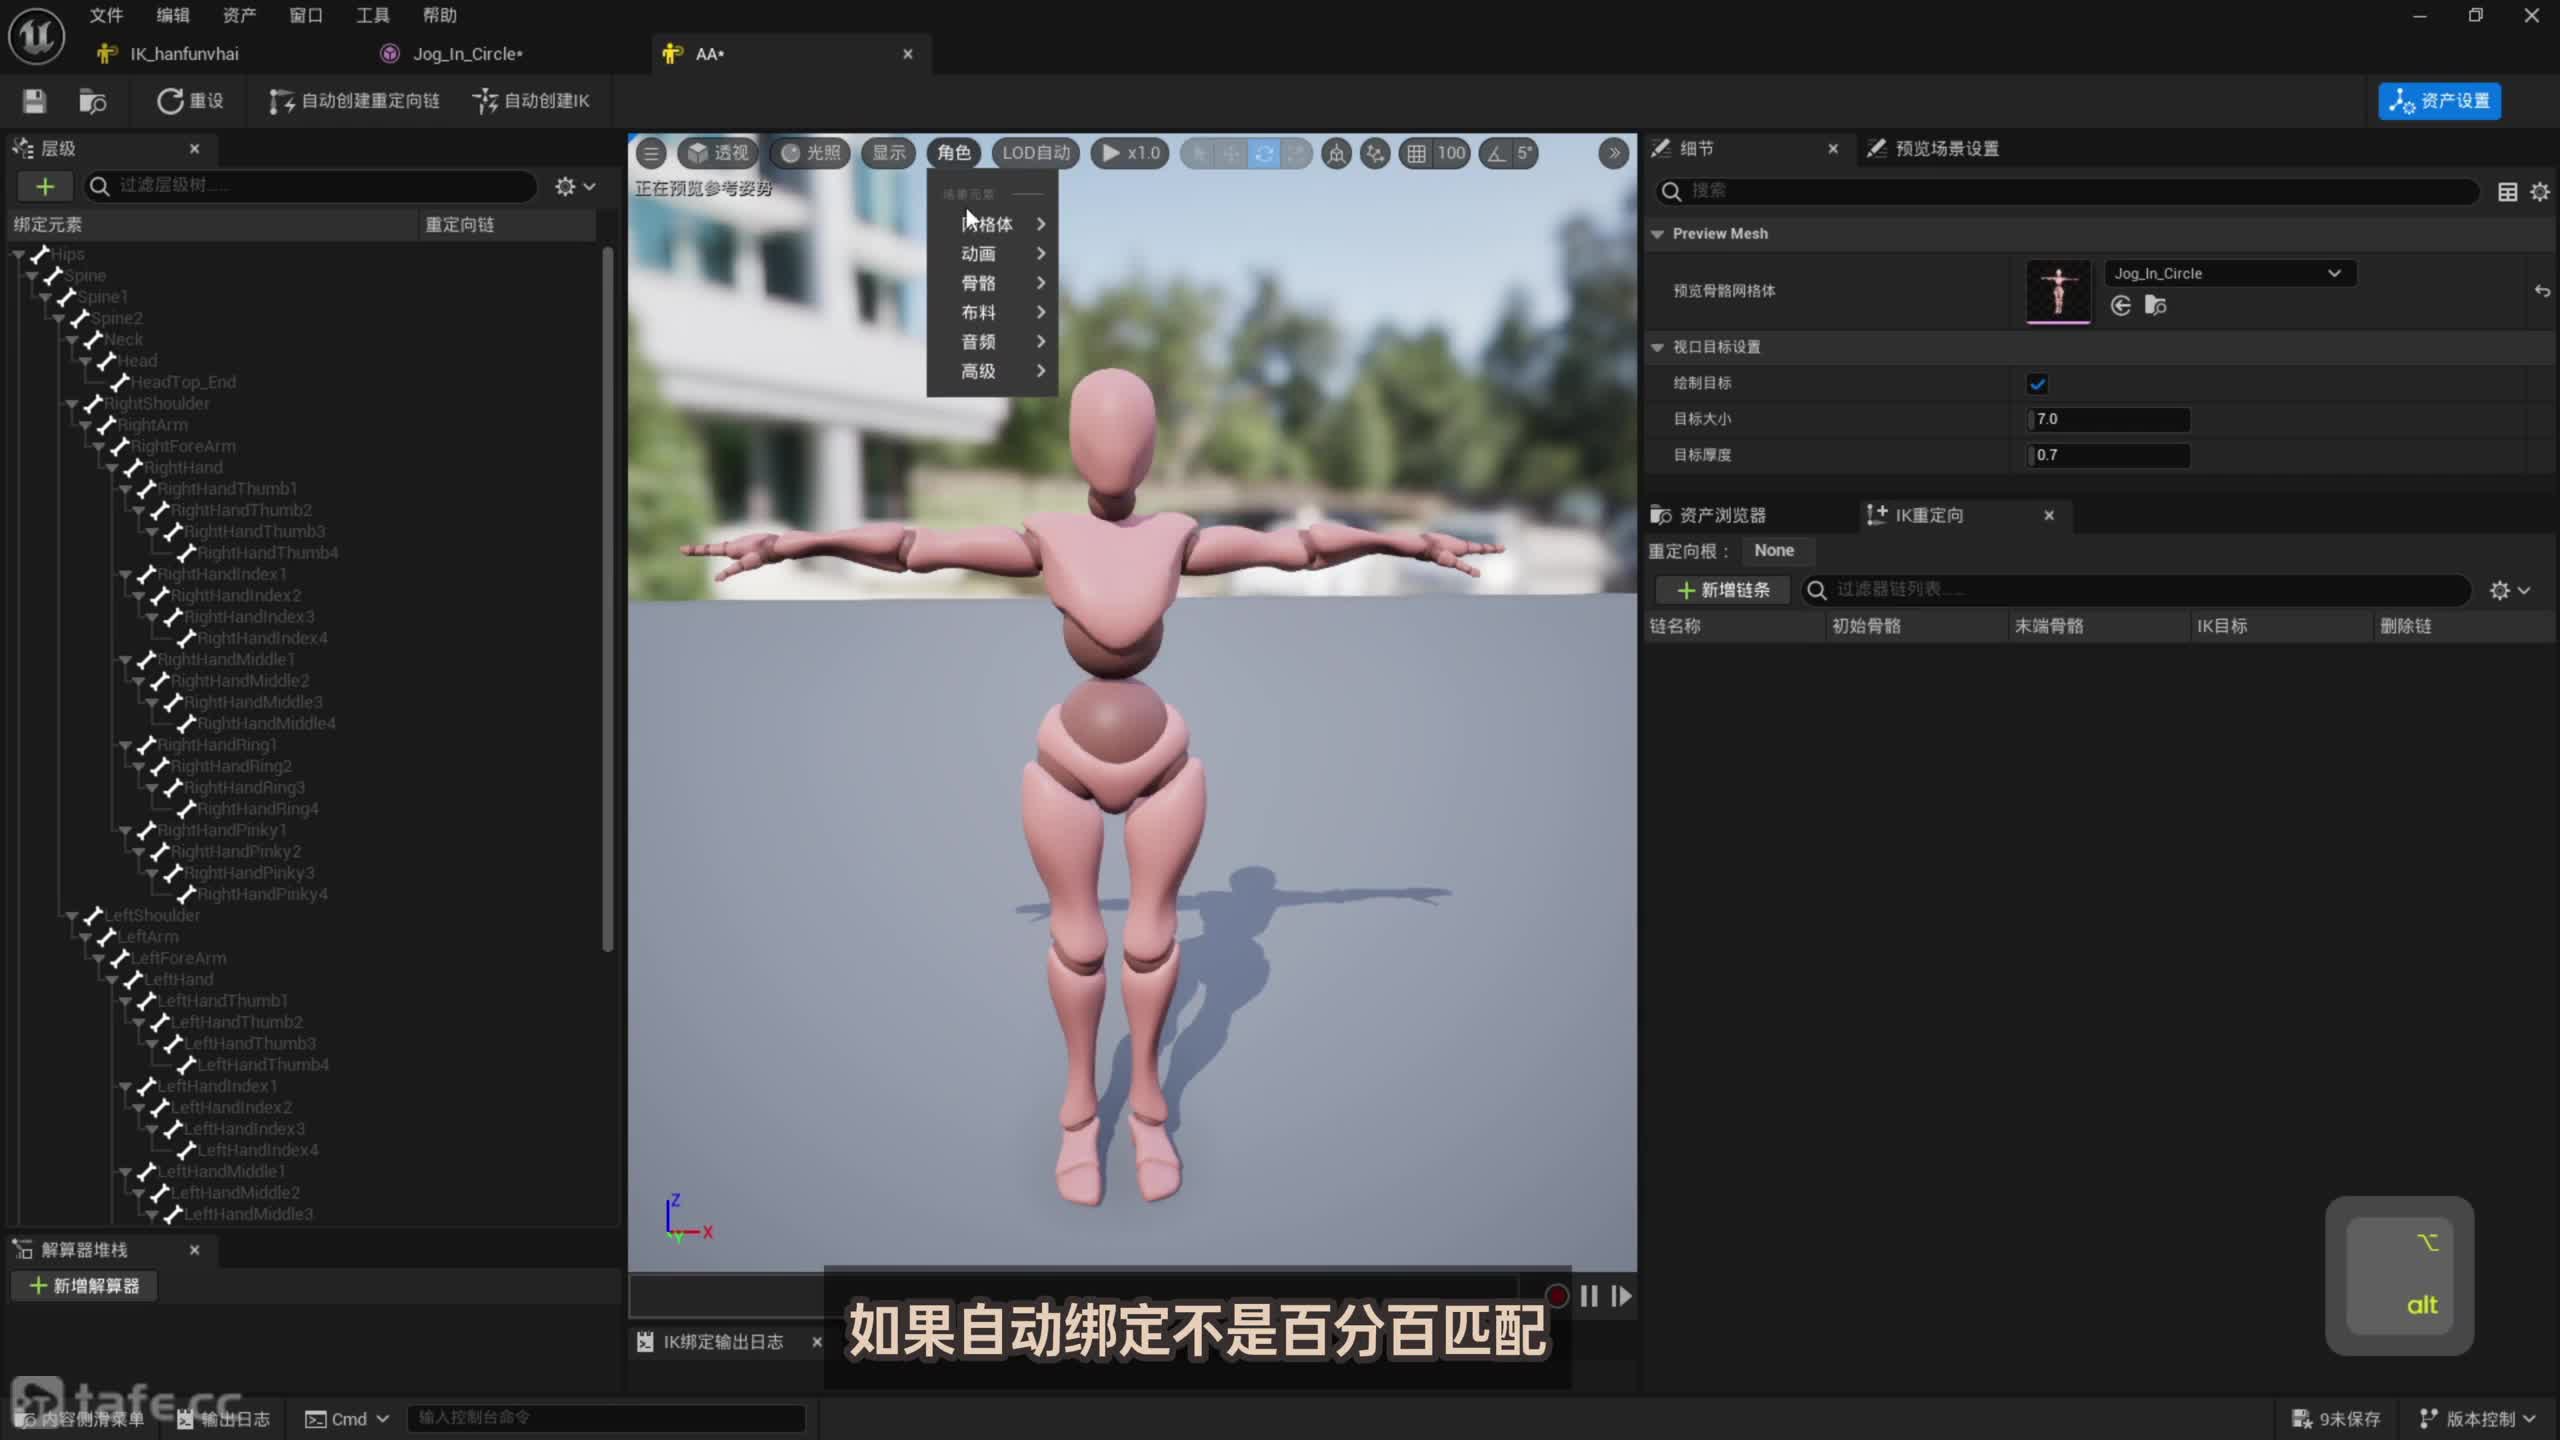Toggle rotation angle snap icon

pyautogui.click(x=1496, y=153)
